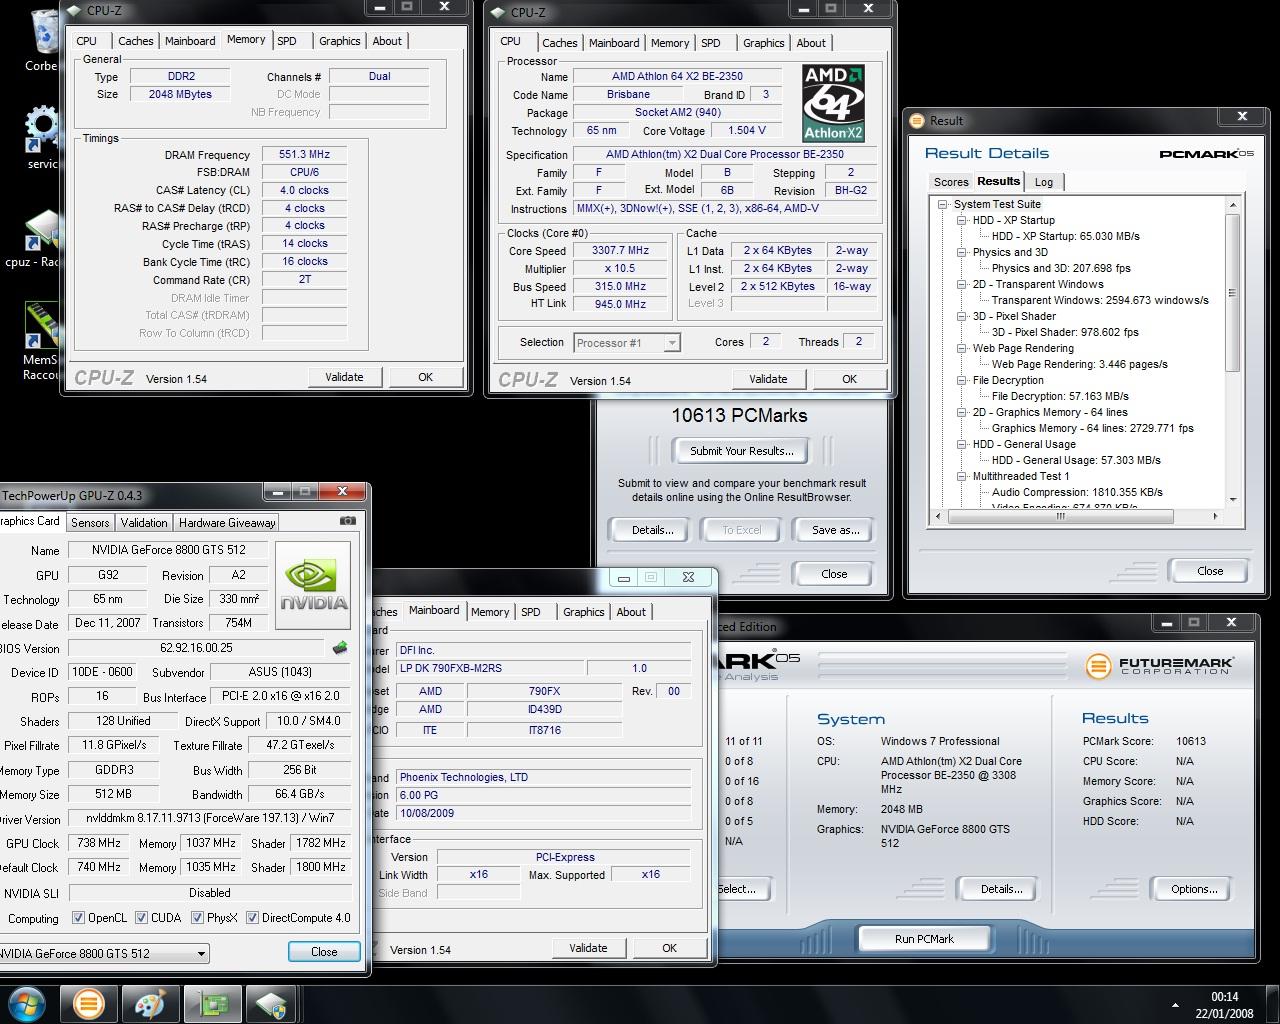Collapse the Multithreaded Test 1 node
Image resolution: width=1280 pixels, height=1024 pixels.
pyautogui.click(x=961, y=476)
